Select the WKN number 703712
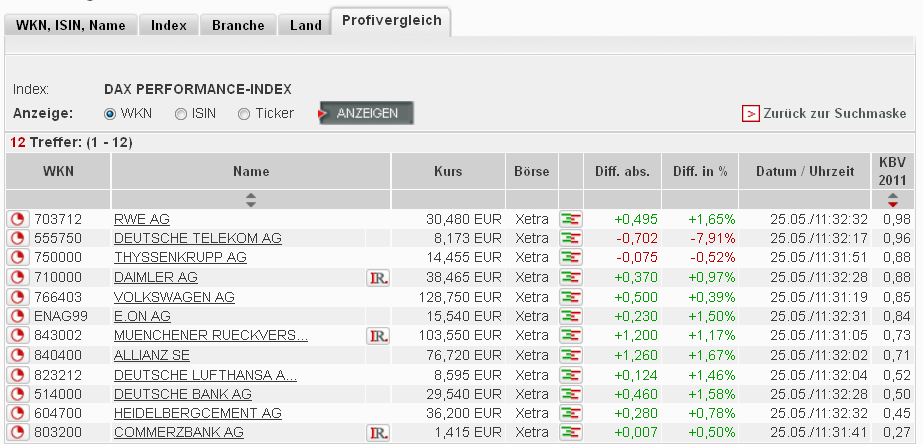The height and width of the screenshot is (444, 923). (58, 219)
